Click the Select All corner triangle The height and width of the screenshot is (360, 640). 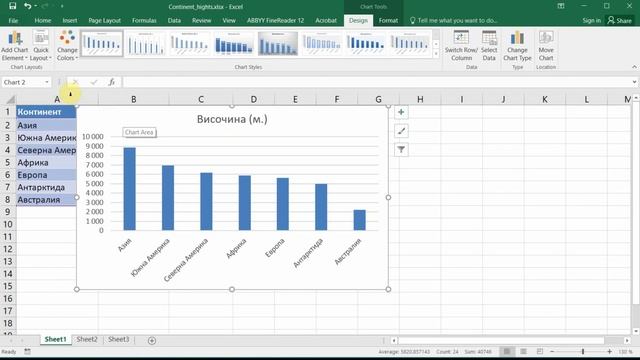pyautogui.click(x=10, y=99)
